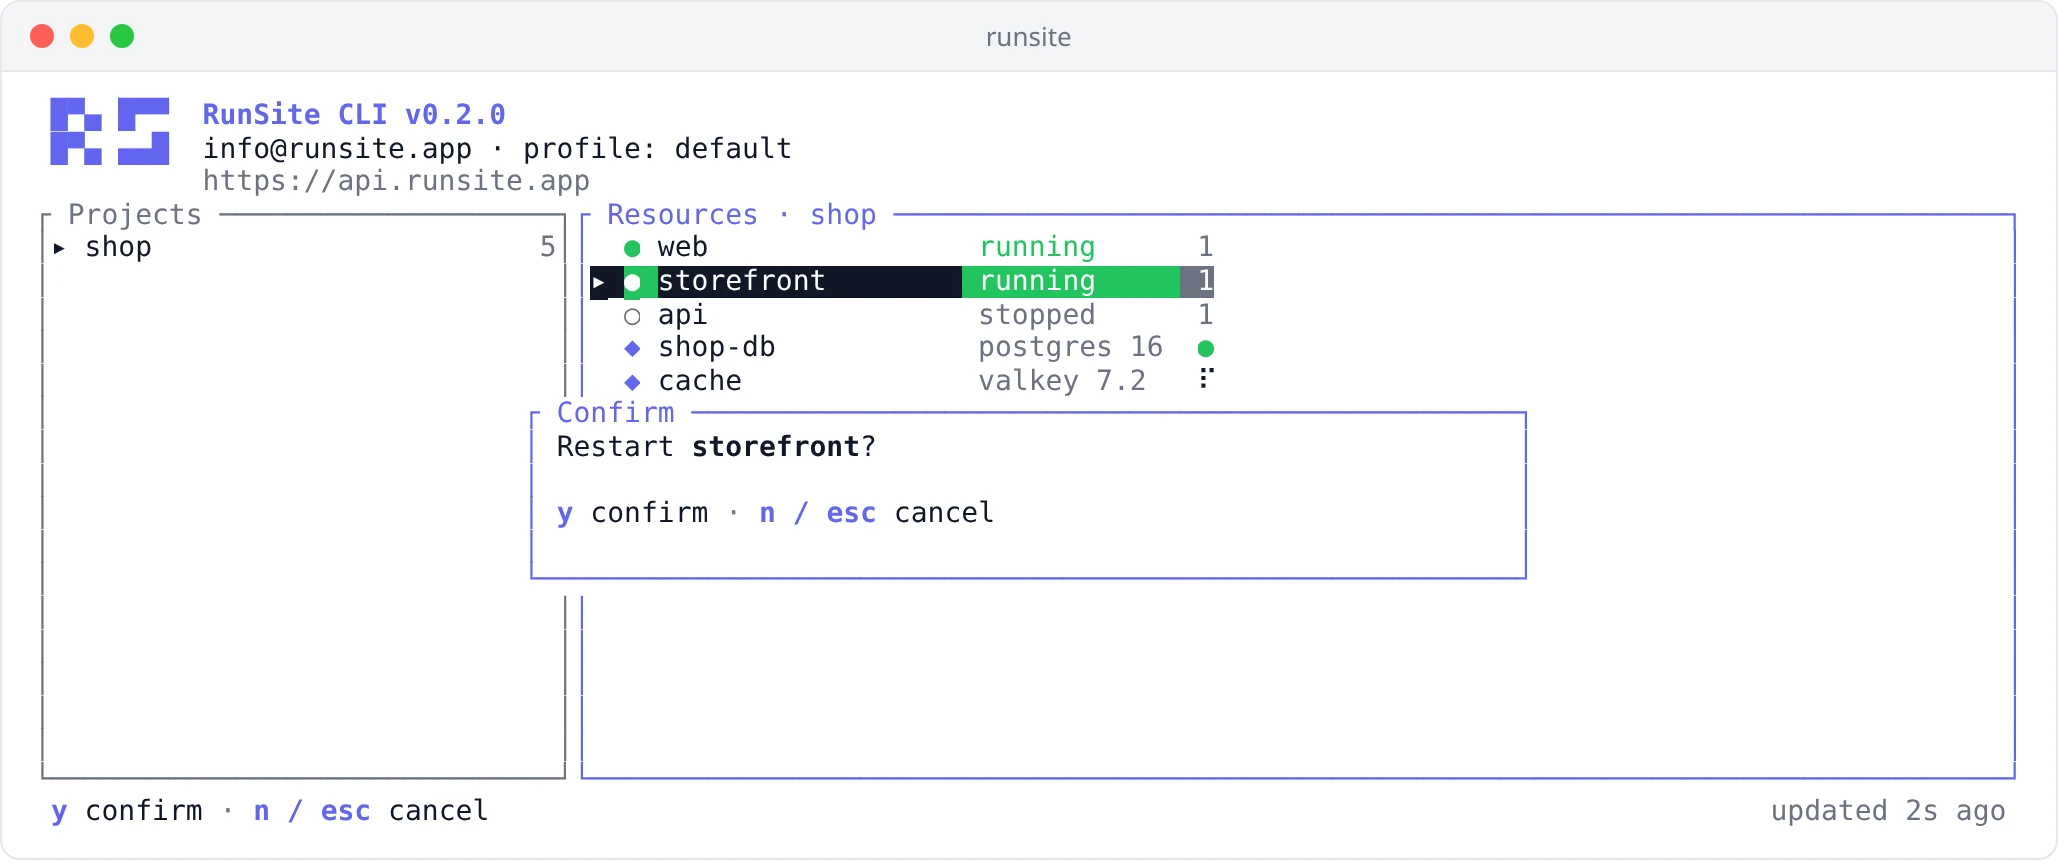The image size is (2058, 862).
Task: Click the stopped status of api
Action: [1037, 315]
